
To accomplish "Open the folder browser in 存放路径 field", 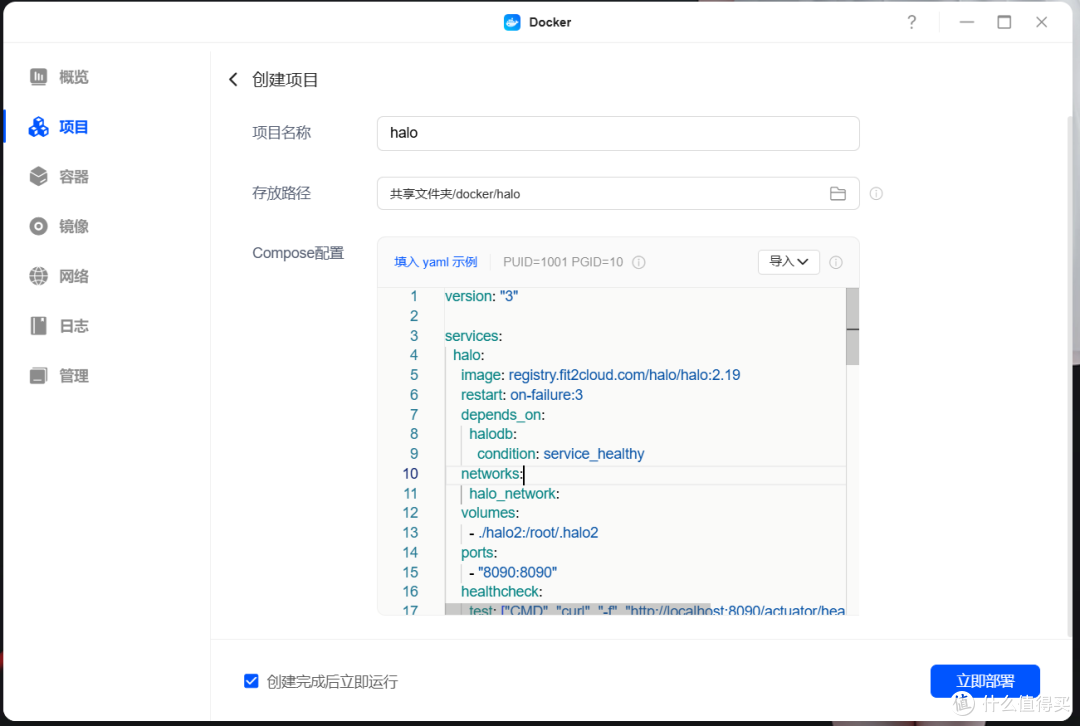I will pyautogui.click(x=838, y=194).
